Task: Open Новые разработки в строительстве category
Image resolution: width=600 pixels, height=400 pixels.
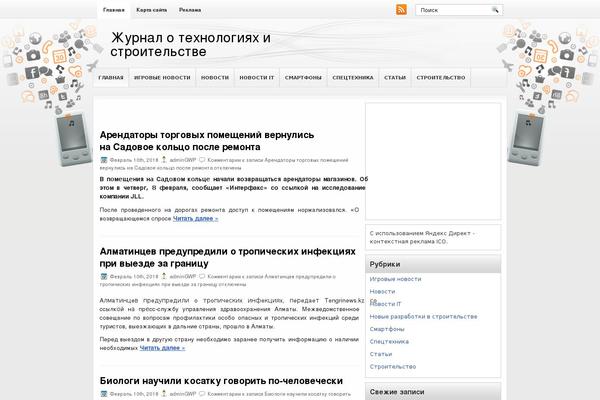Action: point(423,317)
